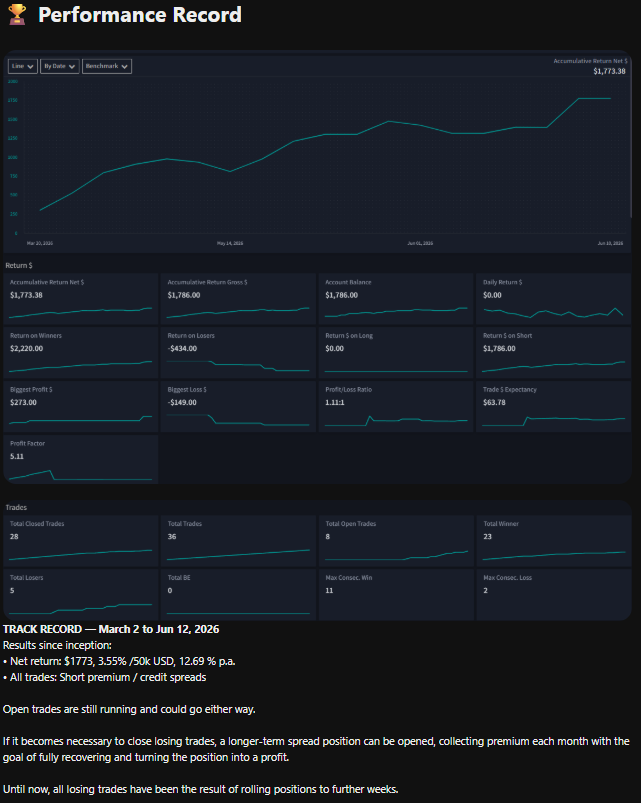
Task: Click the TRACK RECORD heading line
Action: point(111,629)
